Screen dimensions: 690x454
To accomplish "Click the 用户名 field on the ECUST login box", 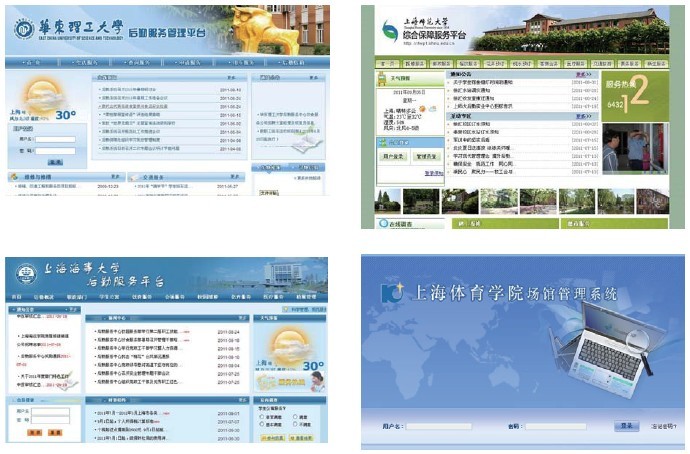I will pos(55,139).
